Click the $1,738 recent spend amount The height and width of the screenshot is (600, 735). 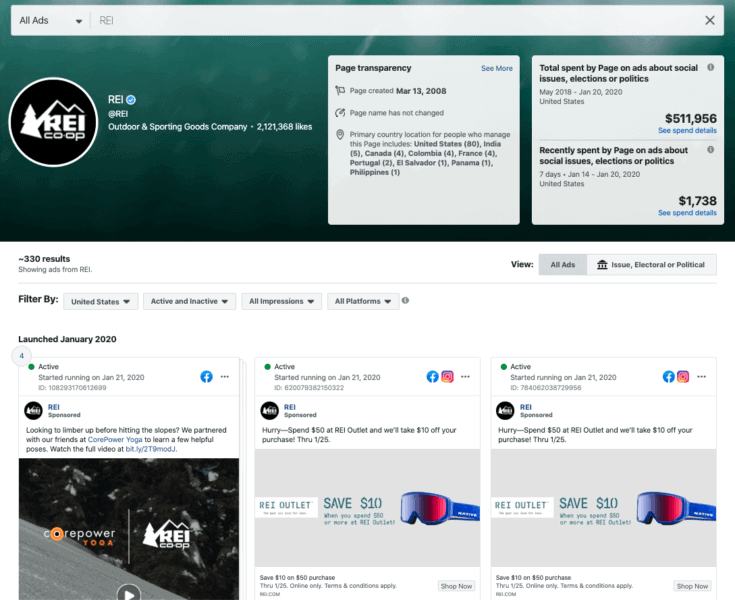pyautogui.click(x=698, y=201)
